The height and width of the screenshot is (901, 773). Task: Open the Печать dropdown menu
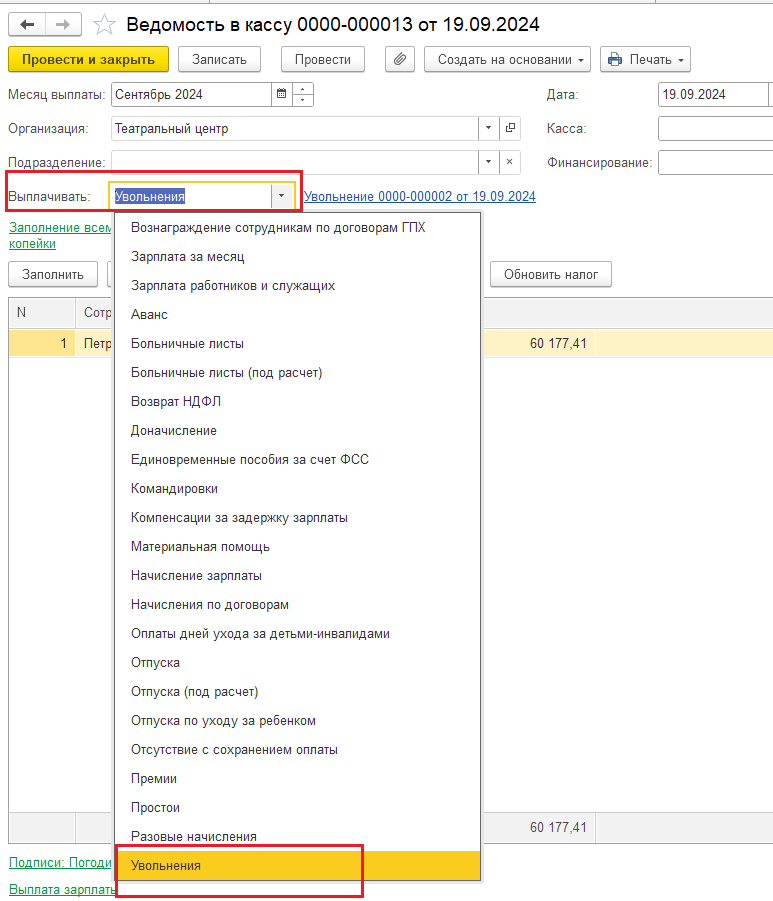(x=645, y=59)
